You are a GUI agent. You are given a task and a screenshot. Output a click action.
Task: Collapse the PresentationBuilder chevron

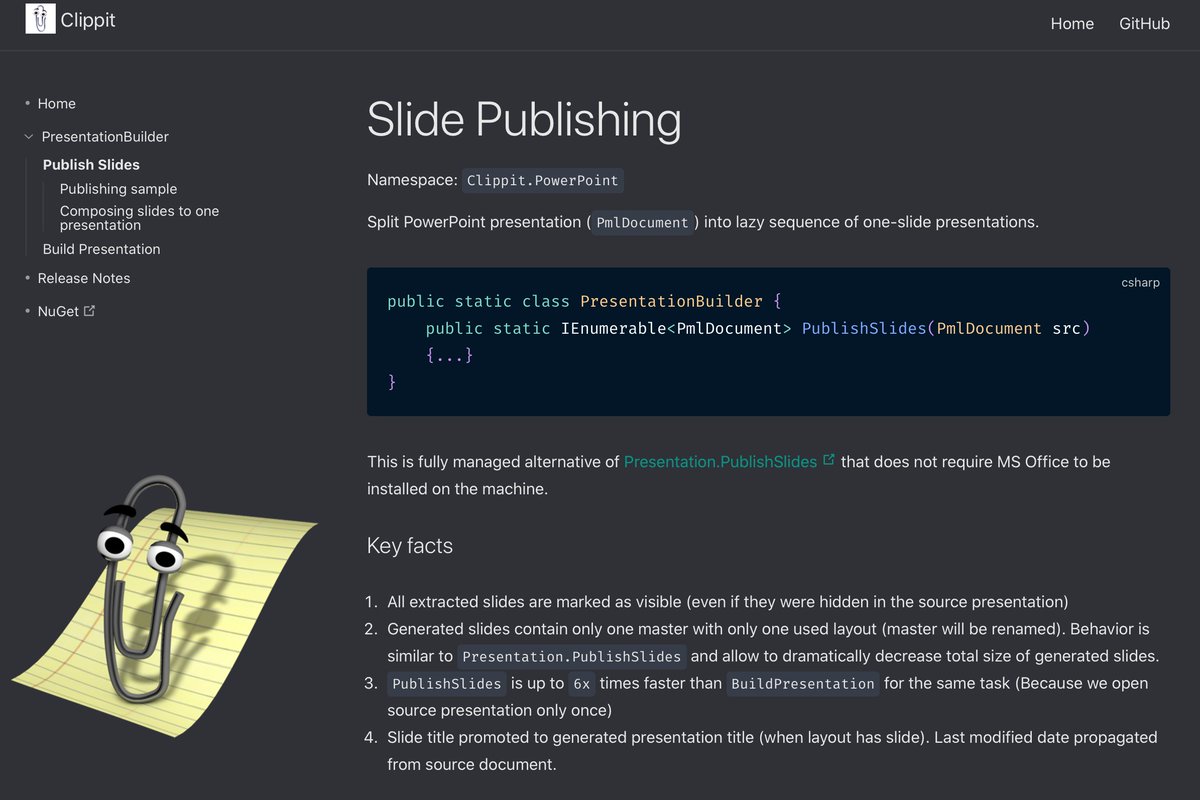[x=28, y=137]
